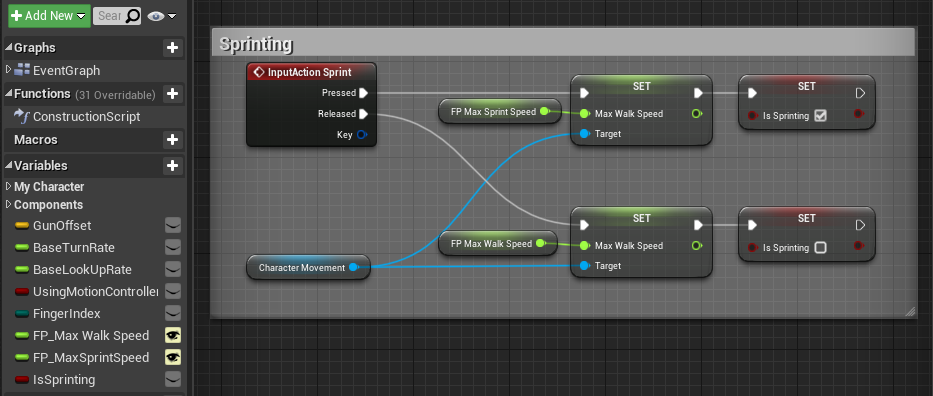
Task: Select the EventGraph graph icon
Action: [x=23, y=70]
